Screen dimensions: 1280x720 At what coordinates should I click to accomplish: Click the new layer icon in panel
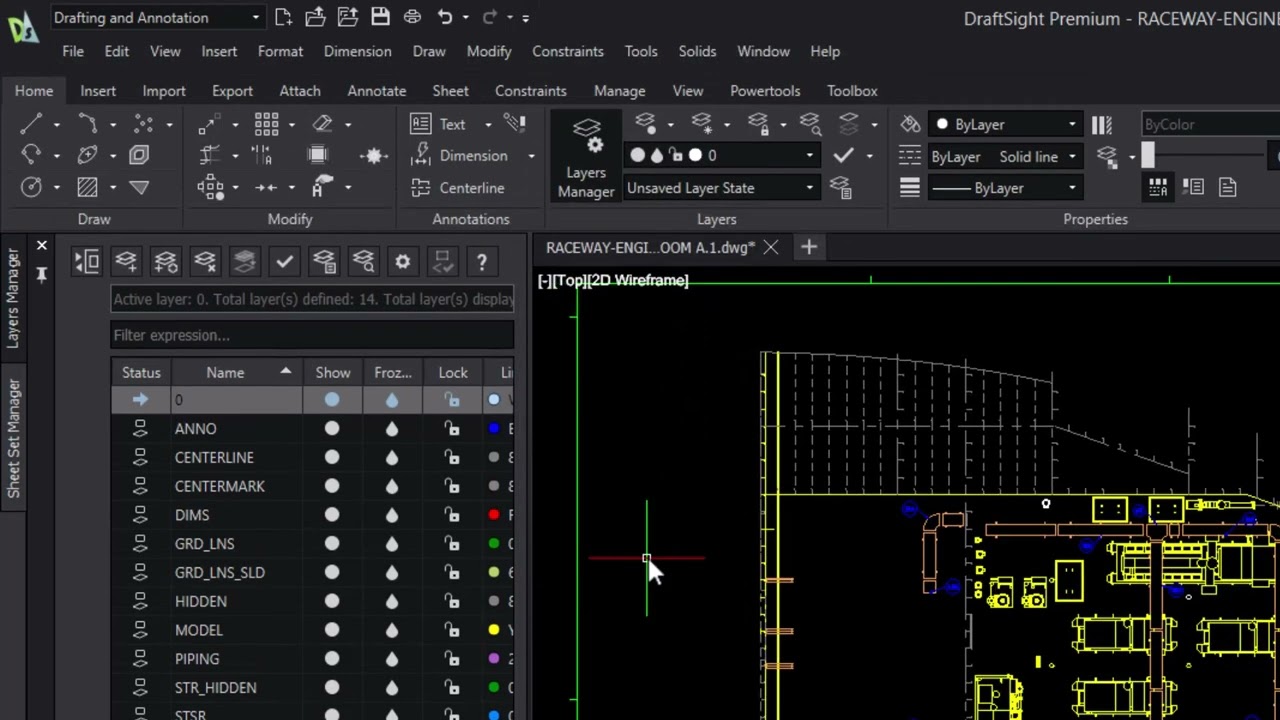pyautogui.click(x=126, y=261)
